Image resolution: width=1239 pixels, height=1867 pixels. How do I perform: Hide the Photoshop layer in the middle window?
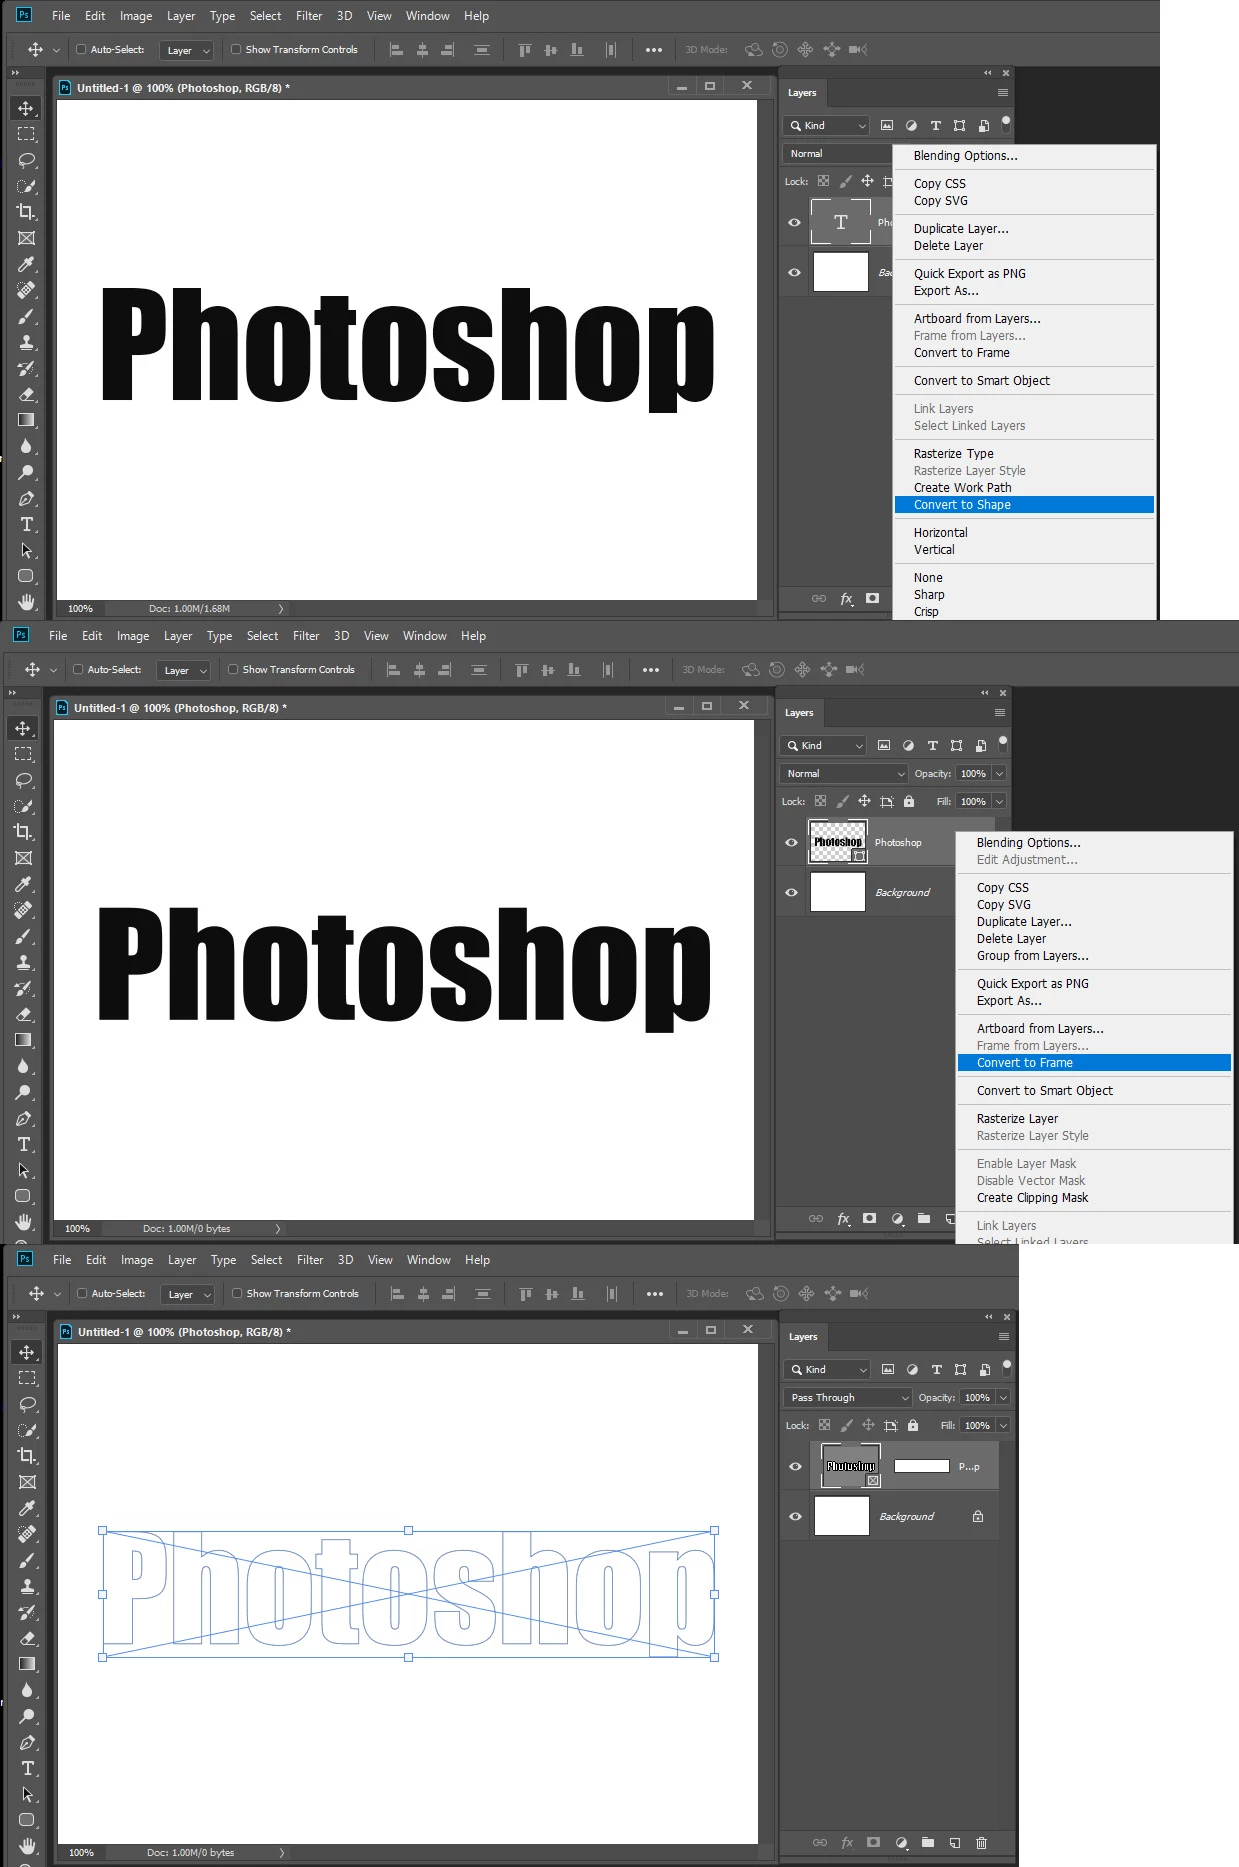(792, 842)
